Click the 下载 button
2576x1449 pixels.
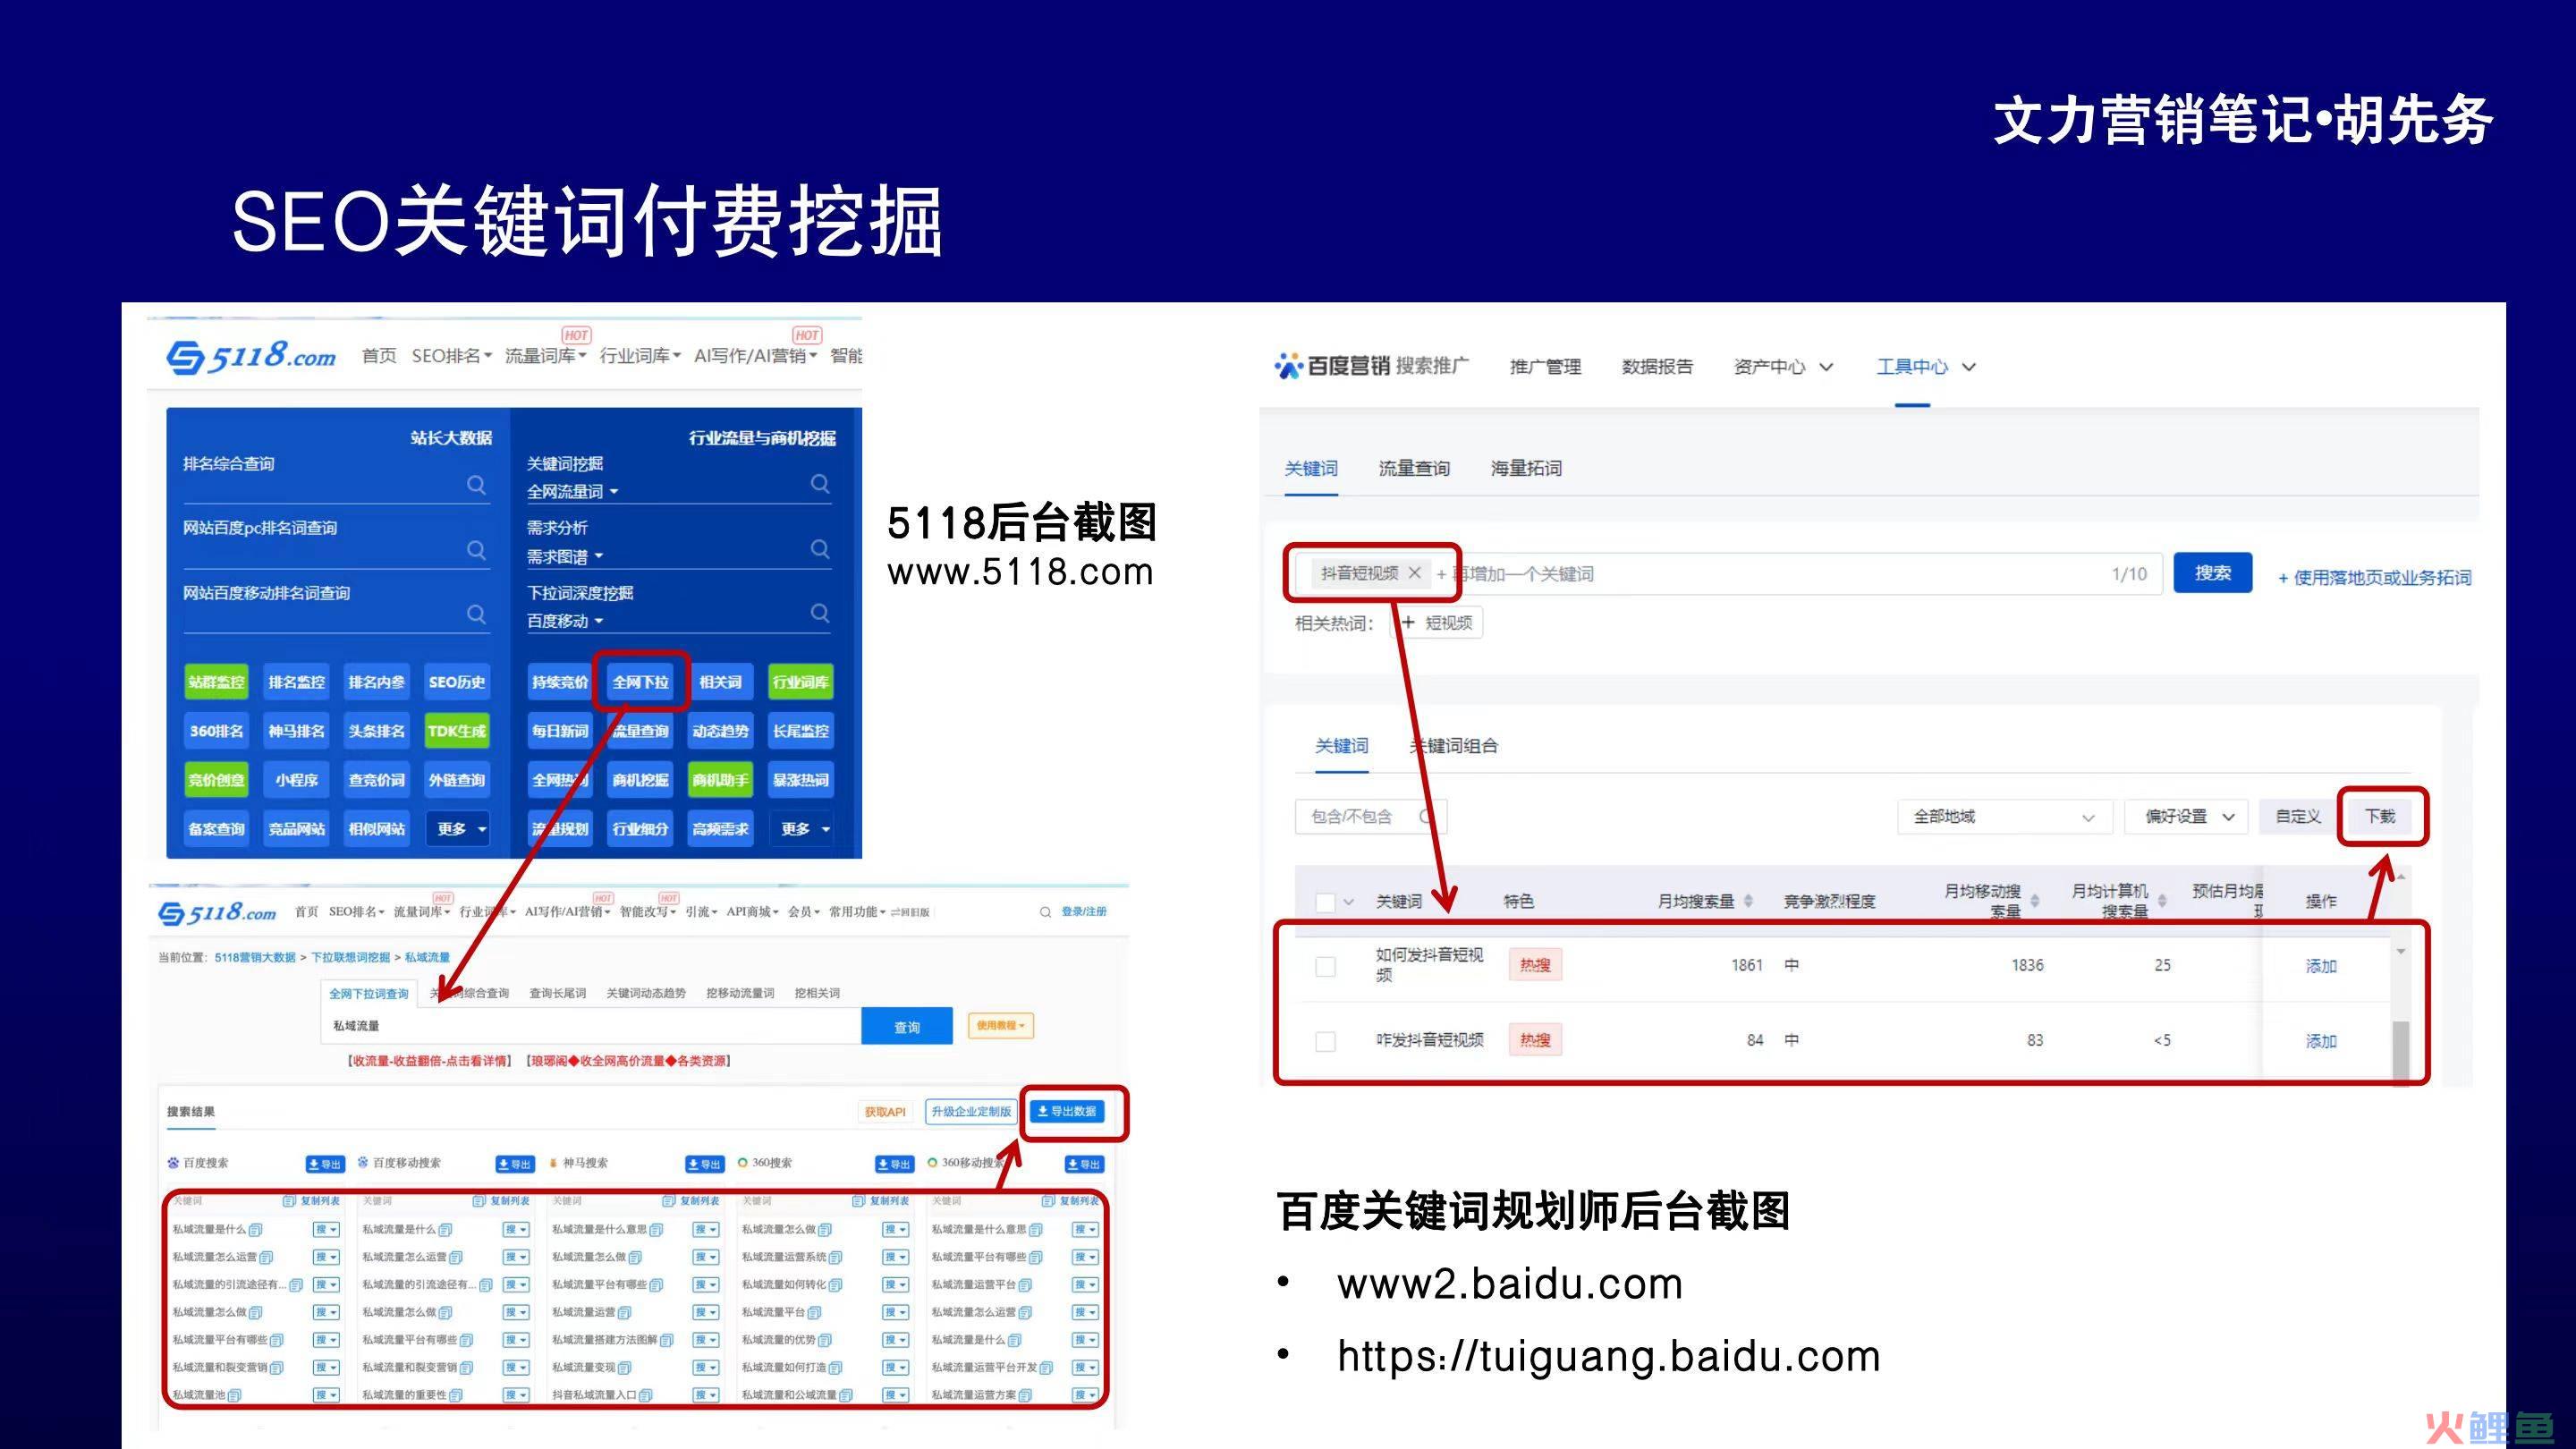coord(2380,817)
